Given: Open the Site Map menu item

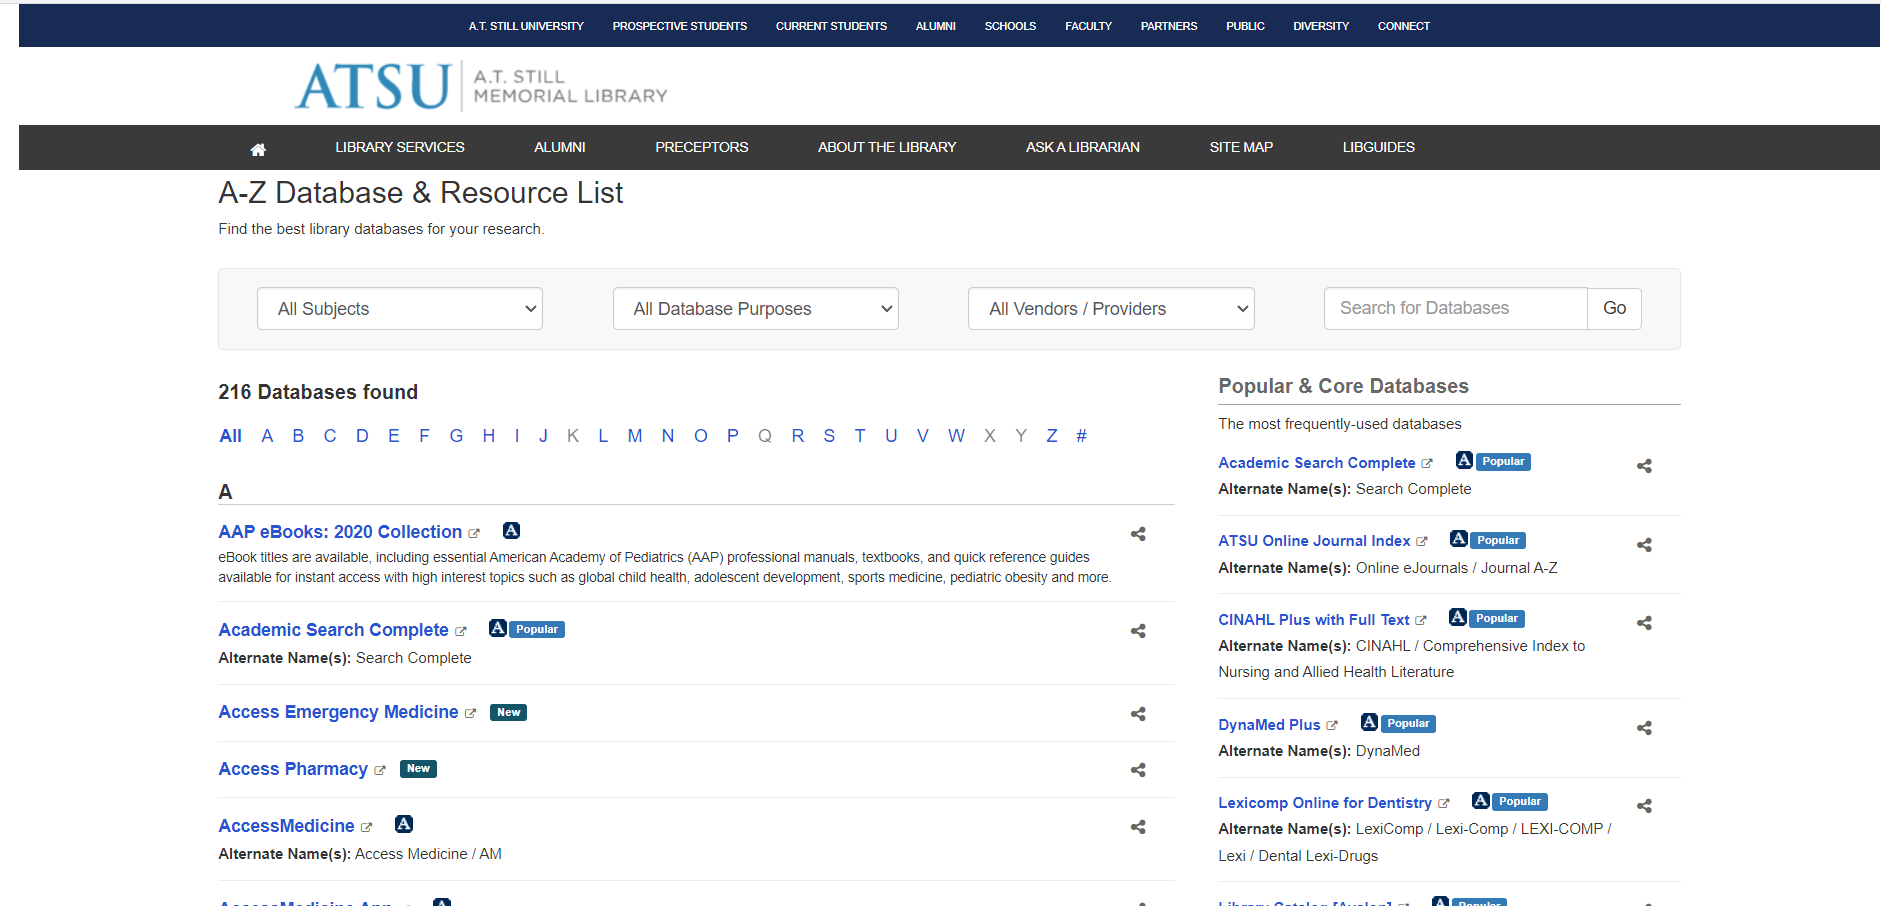Looking at the screenshot, I should (1241, 147).
